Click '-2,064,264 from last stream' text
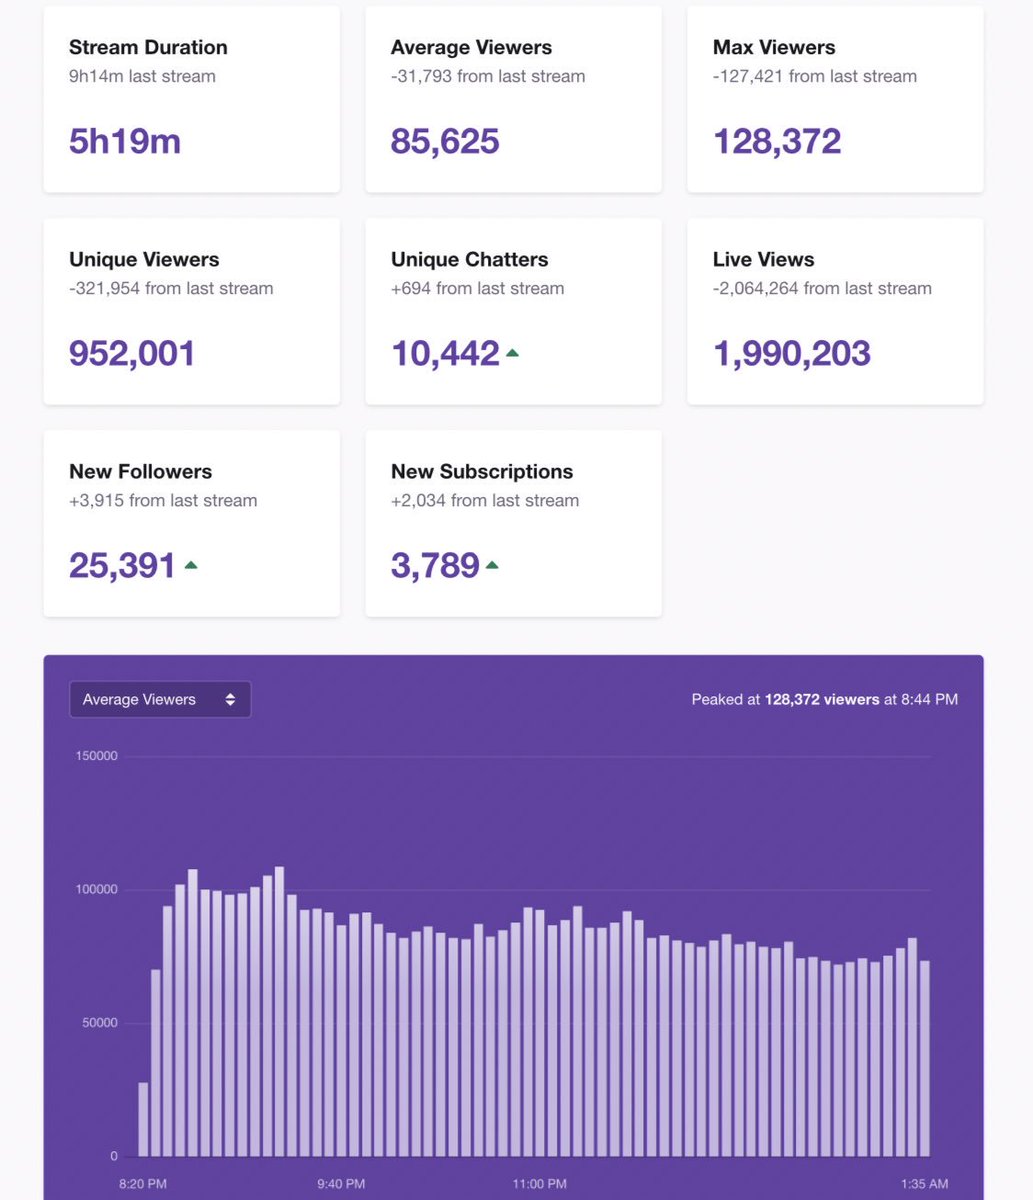 [822, 288]
